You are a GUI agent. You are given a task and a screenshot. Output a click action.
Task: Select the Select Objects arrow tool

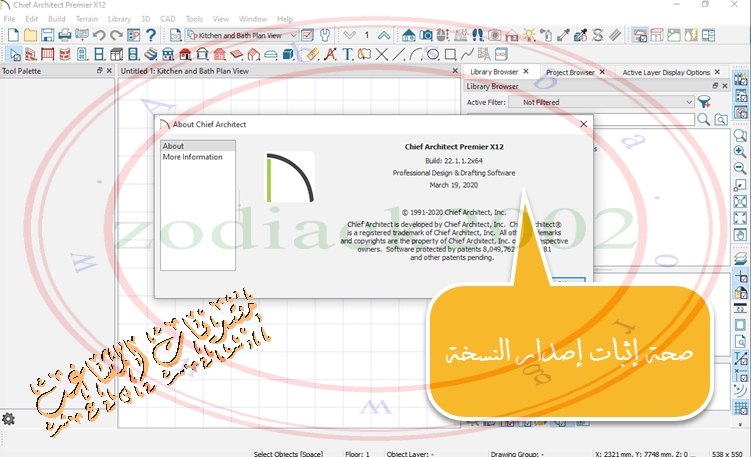coord(14,54)
